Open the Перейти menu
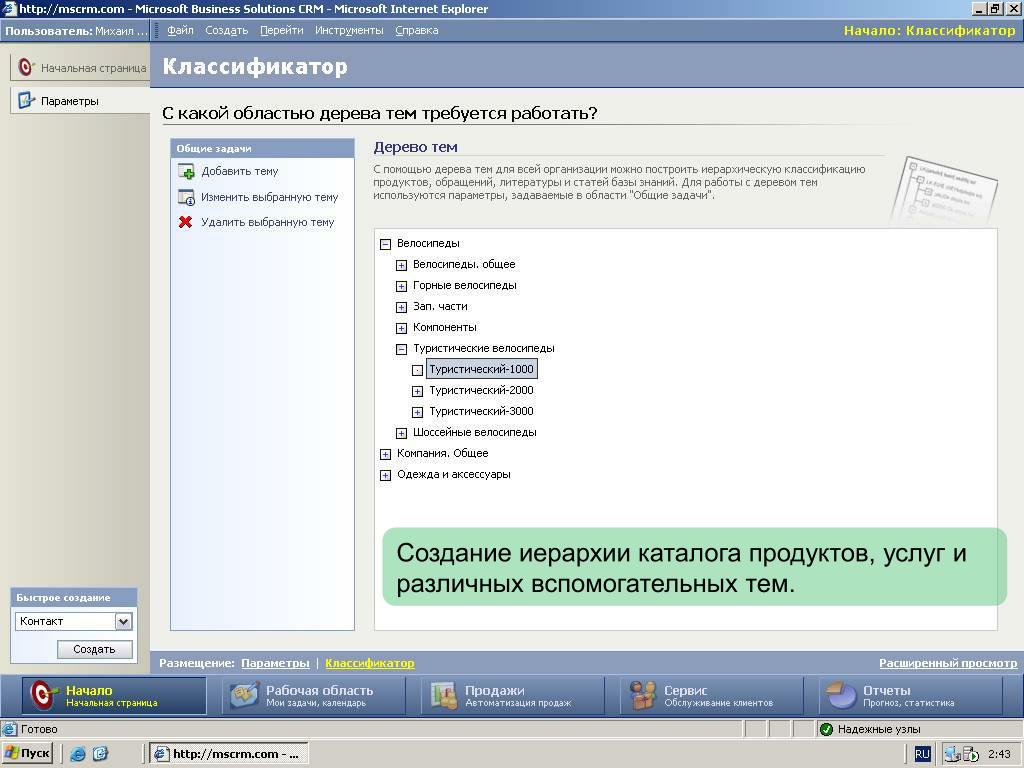Viewport: 1024px width, 768px height. (281, 30)
